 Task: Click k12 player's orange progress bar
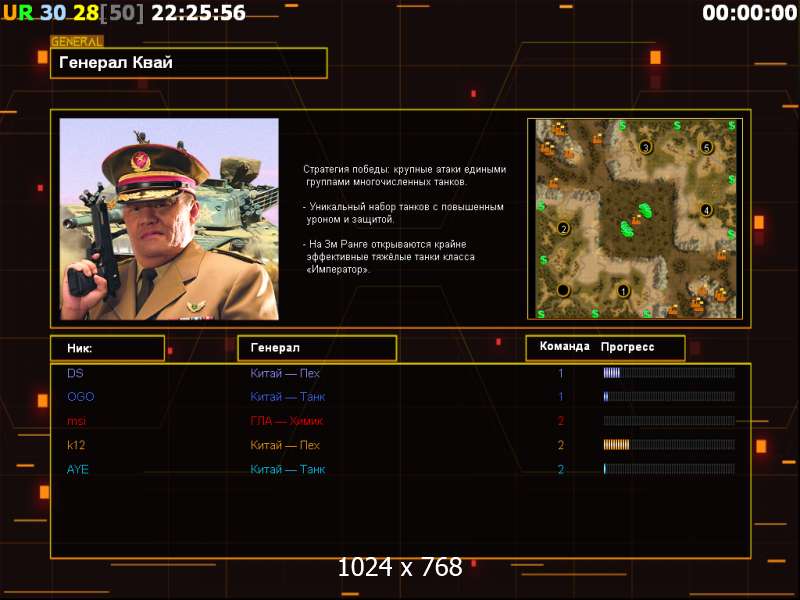coord(669,445)
